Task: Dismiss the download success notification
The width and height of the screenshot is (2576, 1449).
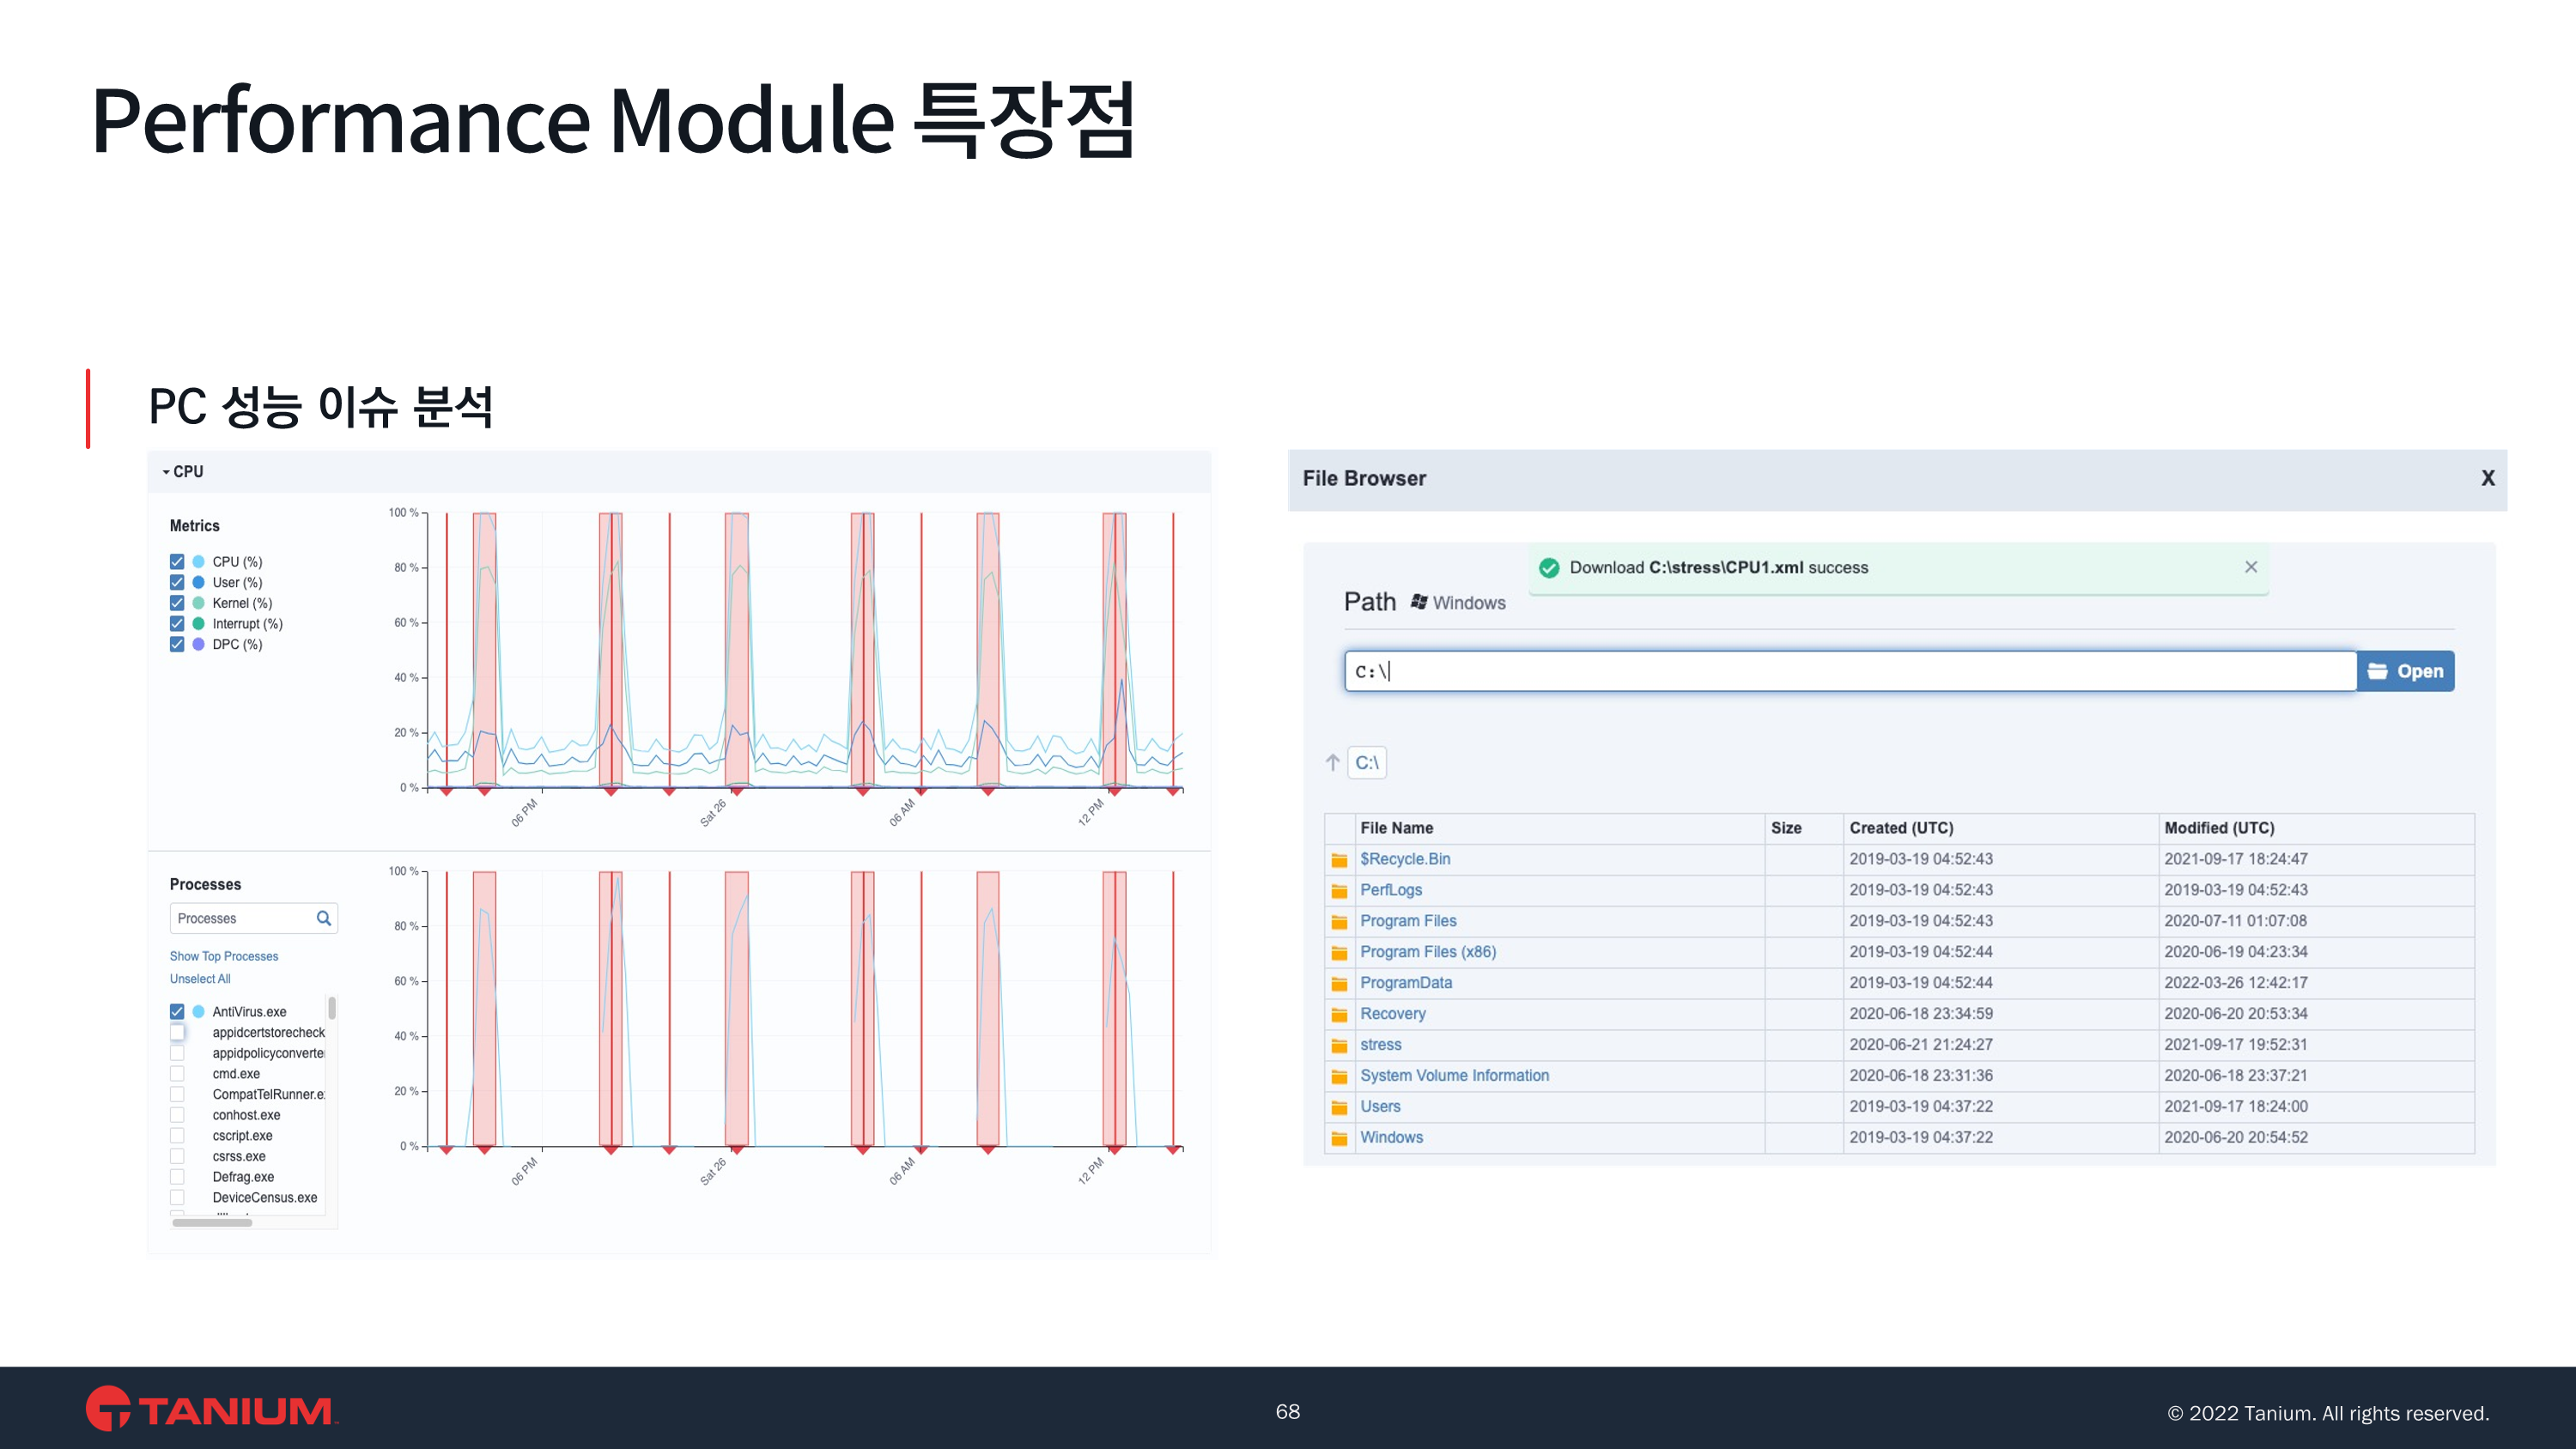Action: tap(2250, 567)
